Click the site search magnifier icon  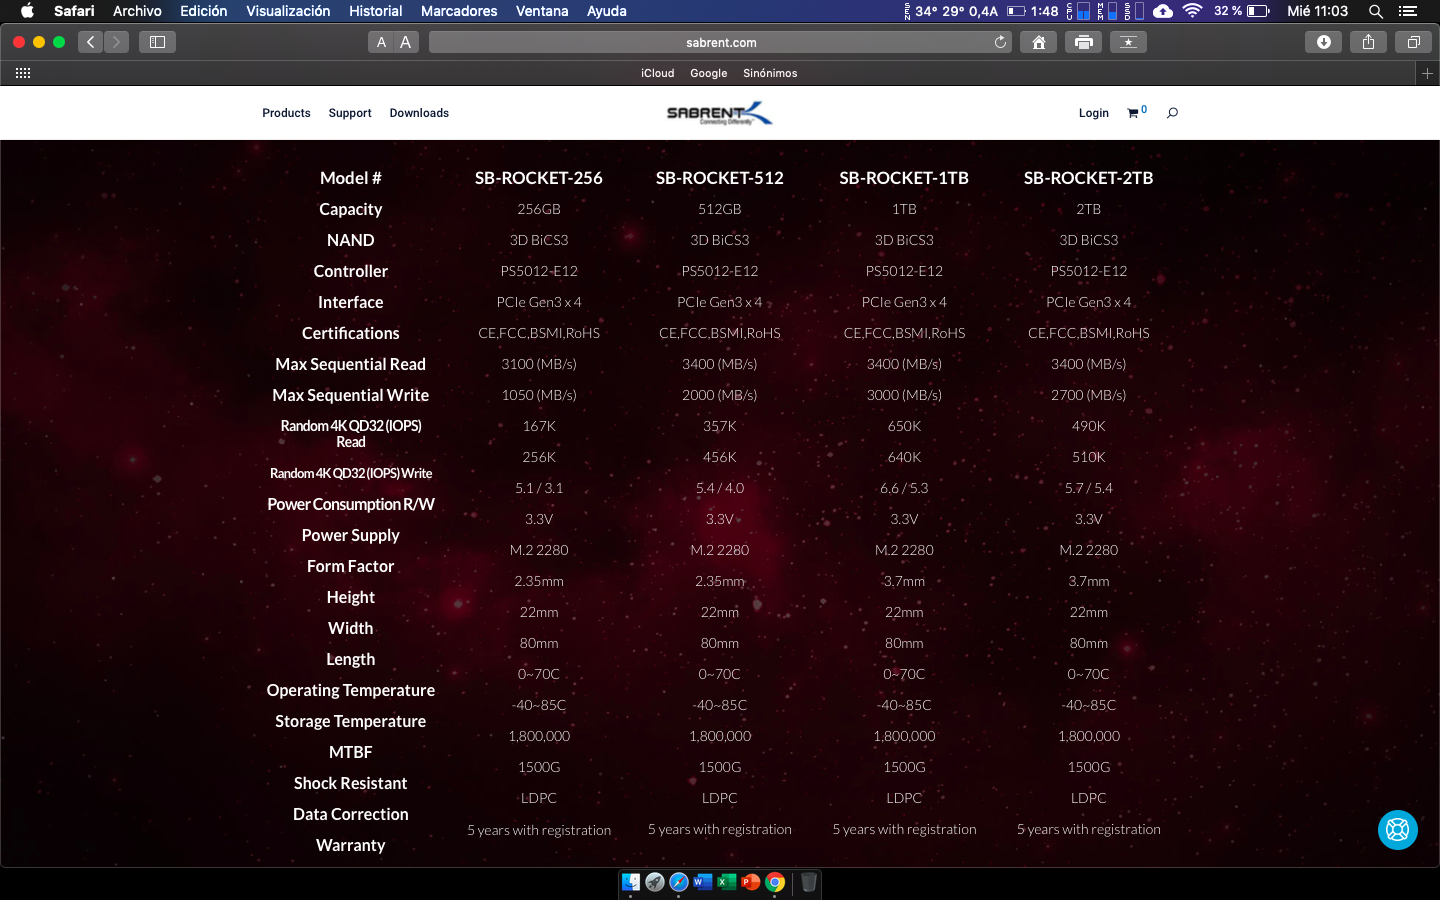pyautogui.click(x=1172, y=113)
